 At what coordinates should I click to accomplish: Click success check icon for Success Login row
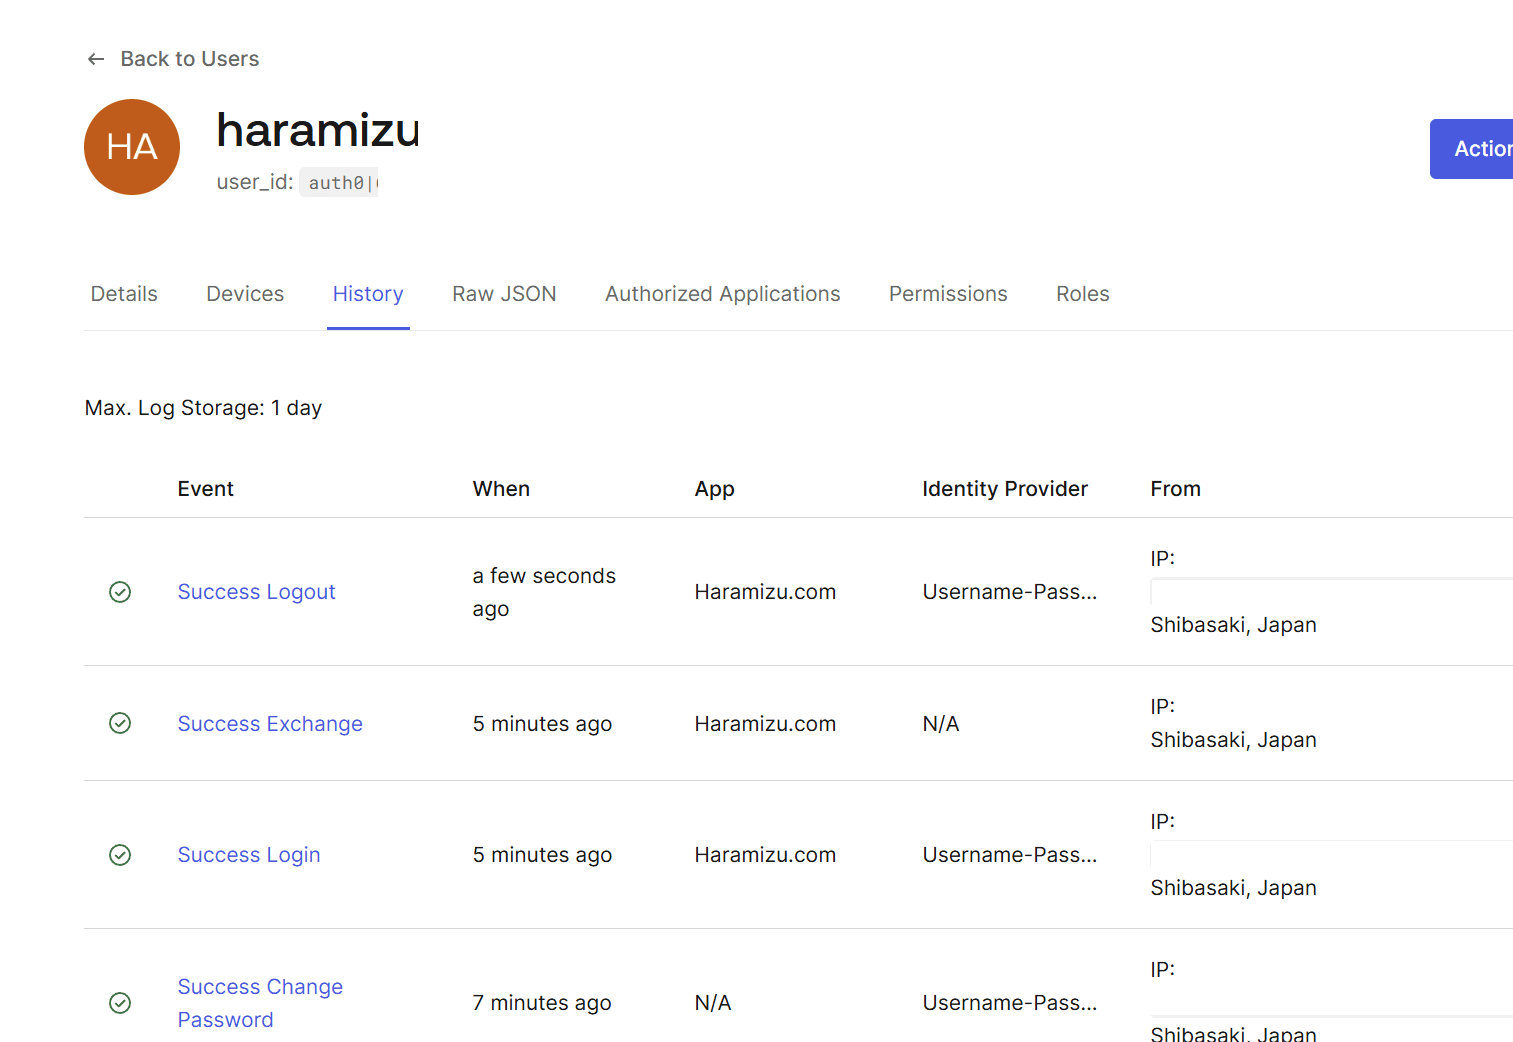pos(120,855)
